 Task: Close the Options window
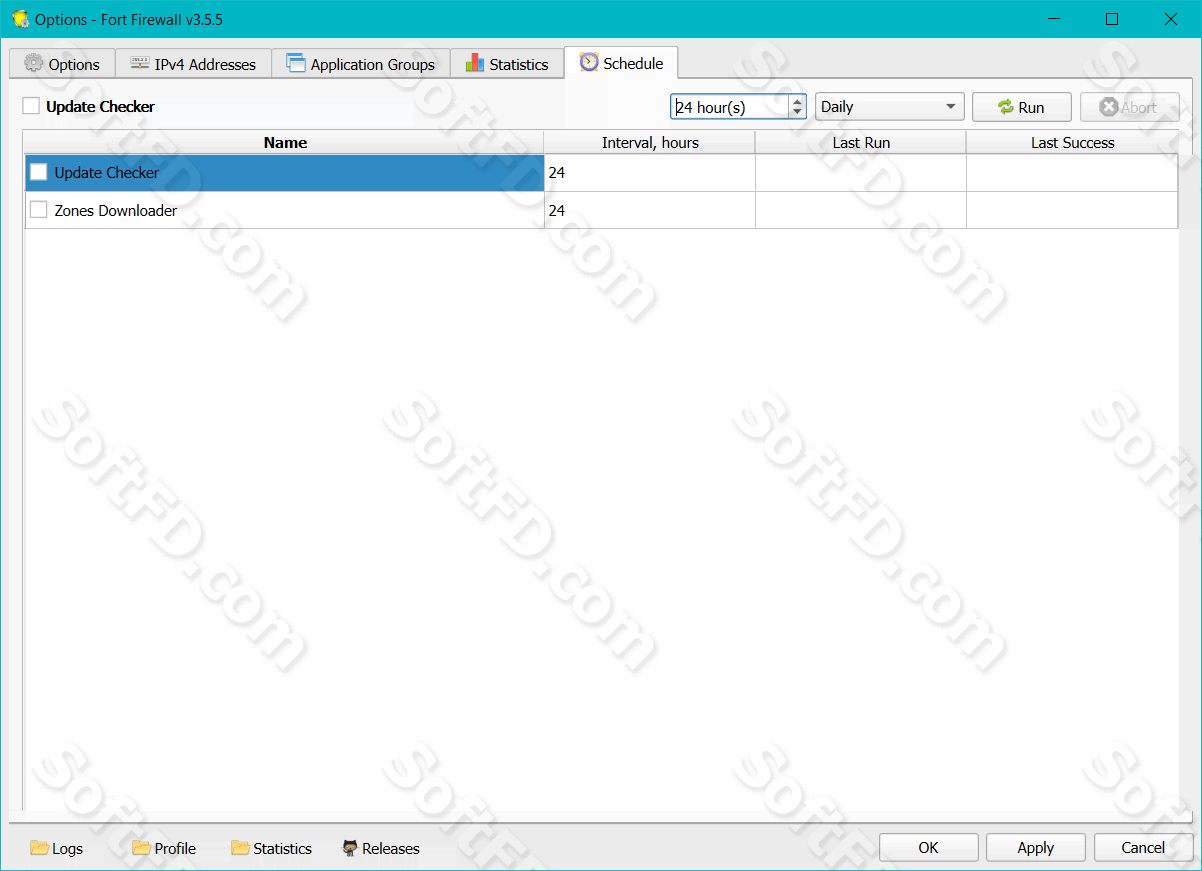1171,19
